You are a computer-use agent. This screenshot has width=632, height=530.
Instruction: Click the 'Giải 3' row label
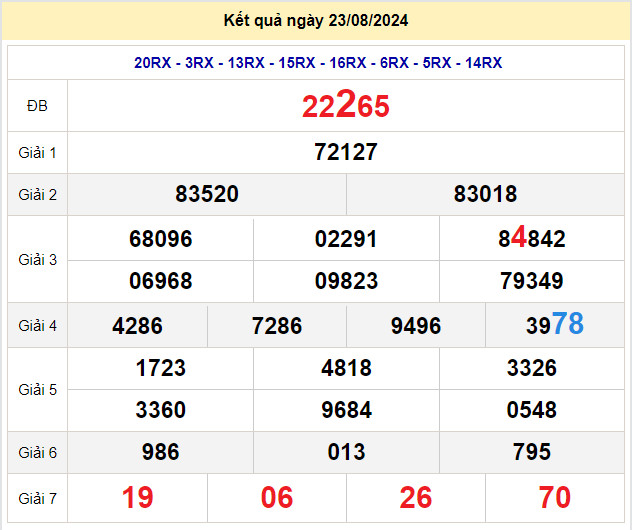tap(37, 260)
